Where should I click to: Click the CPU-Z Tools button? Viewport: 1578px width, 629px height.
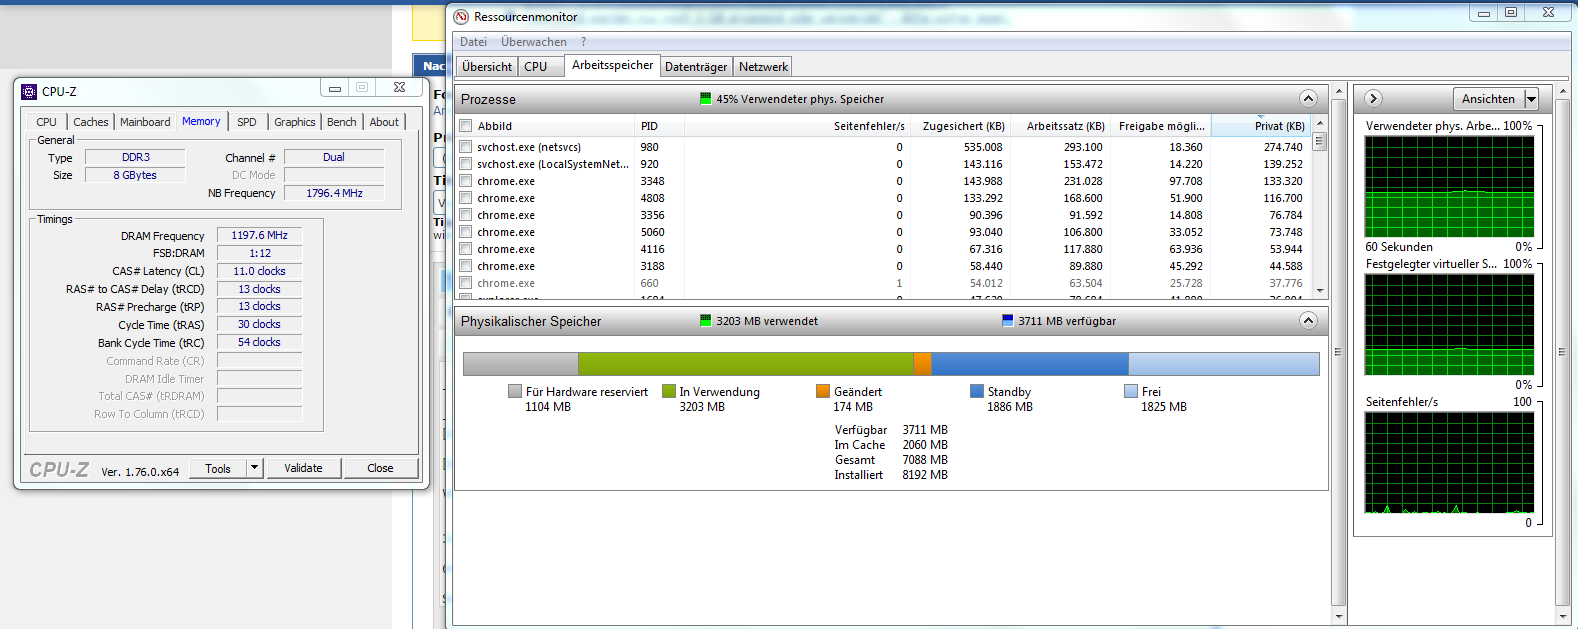click(x=218, y=468)
